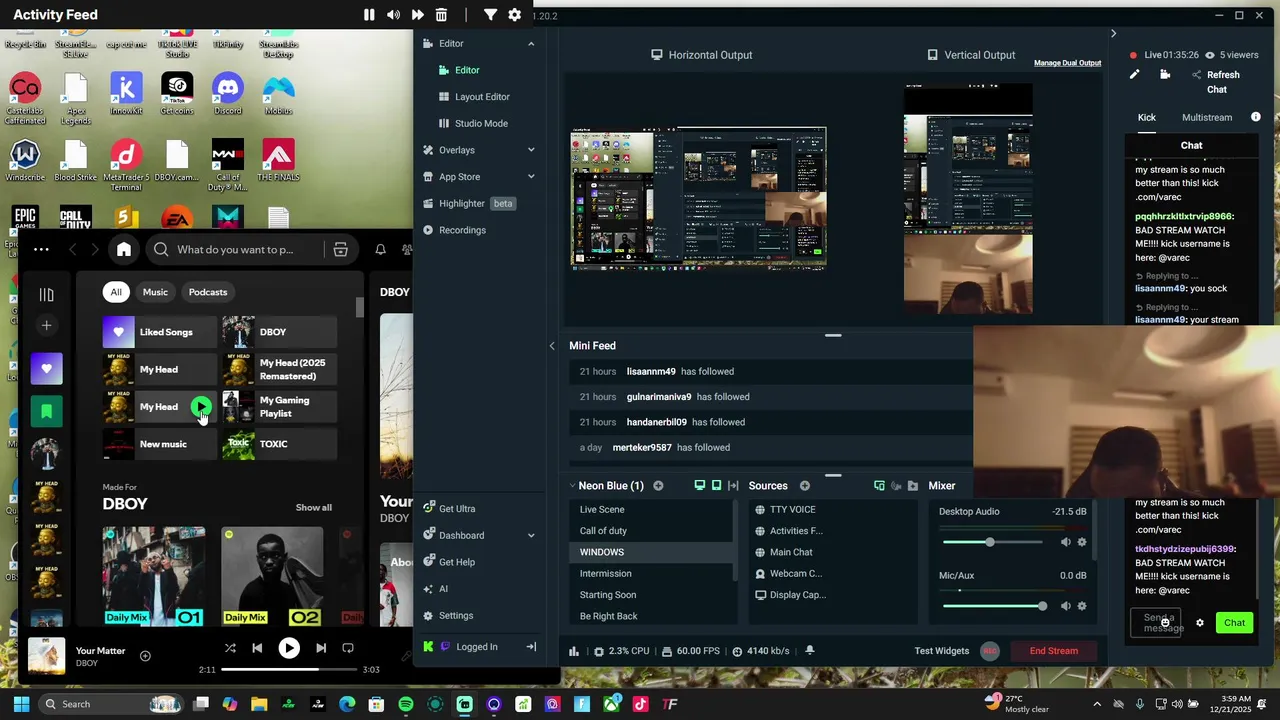Screen dimensions: 1280x720
Task: Switch to Studio Mode
Action: coord(481,124)
